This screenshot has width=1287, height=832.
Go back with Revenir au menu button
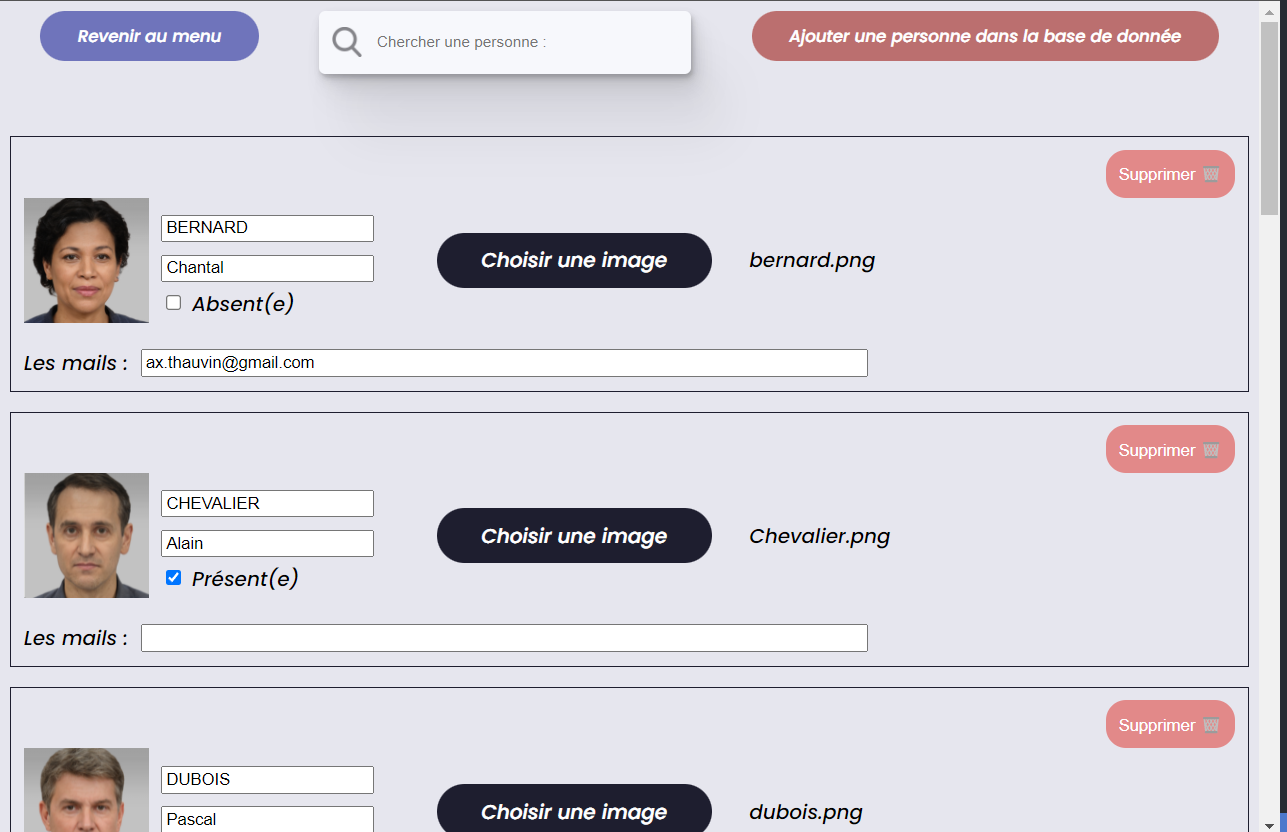(x=149, y=36)
